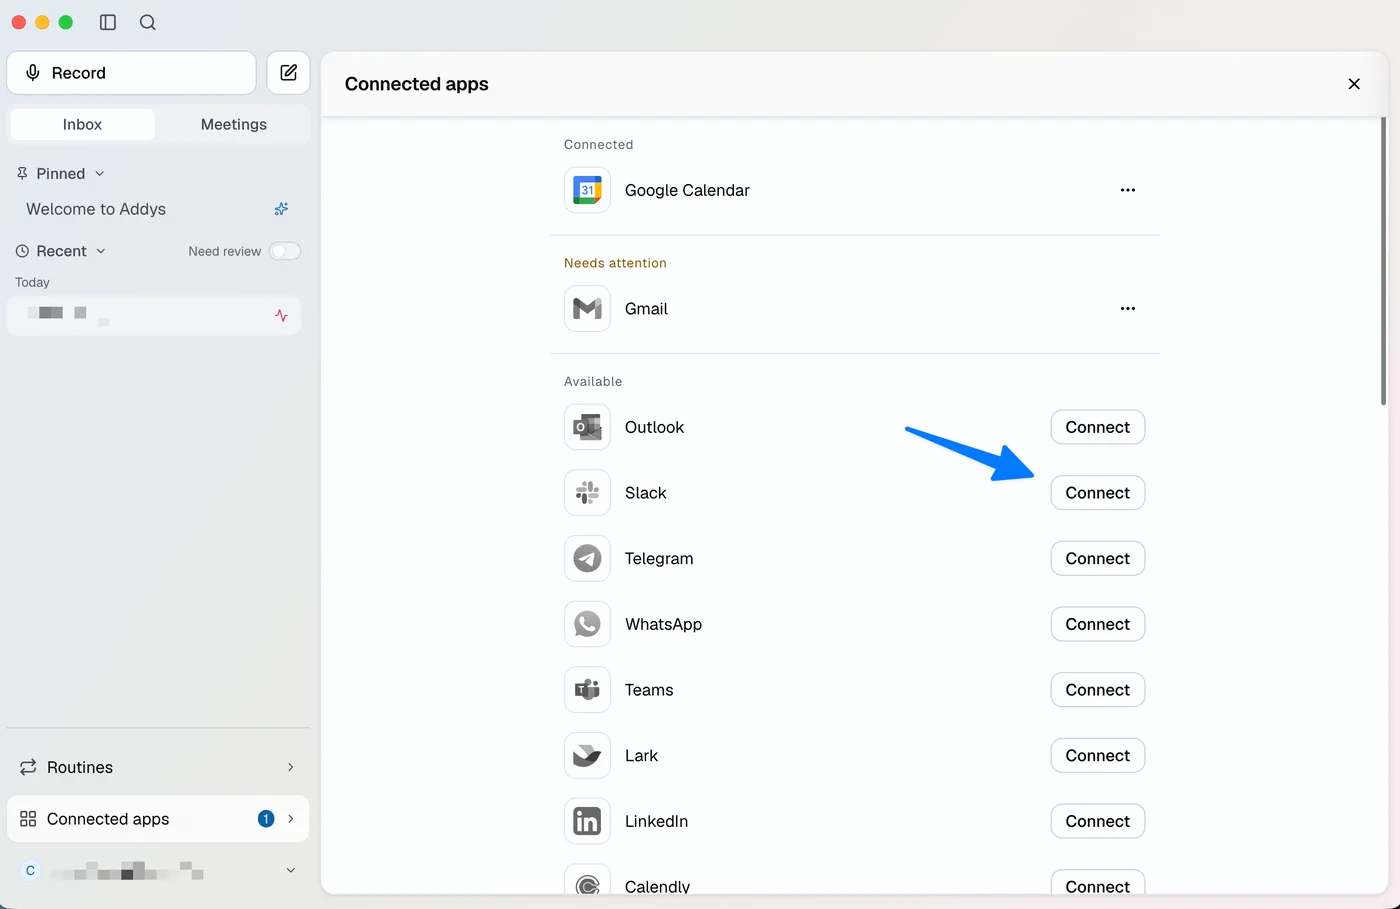Expand the Routines chevron
The height and width of the screenshot is (909, 1400).
(x=291, y=767)
